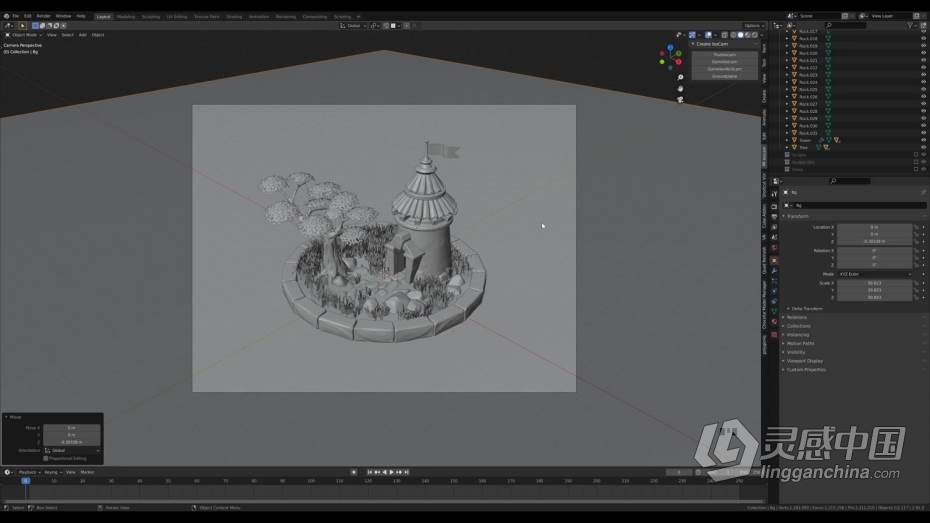The height and width of the screenshot is (523, 930).
Task: Select wireframe shading mode
Action: pos(733,35)
